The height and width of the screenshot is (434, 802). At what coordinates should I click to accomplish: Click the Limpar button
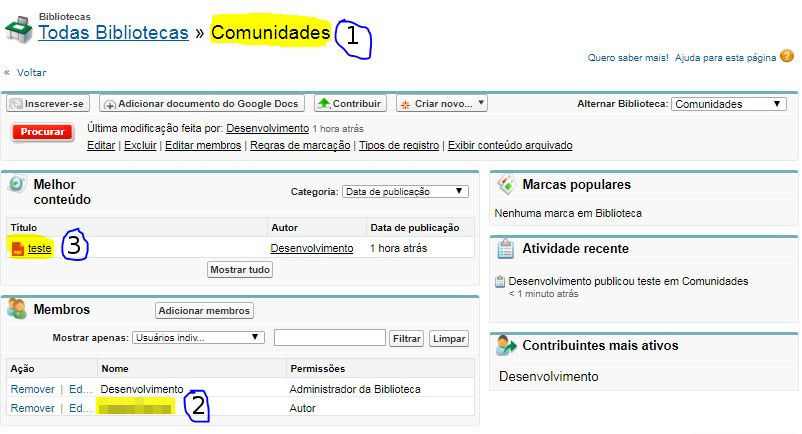[x=449, y=338]
